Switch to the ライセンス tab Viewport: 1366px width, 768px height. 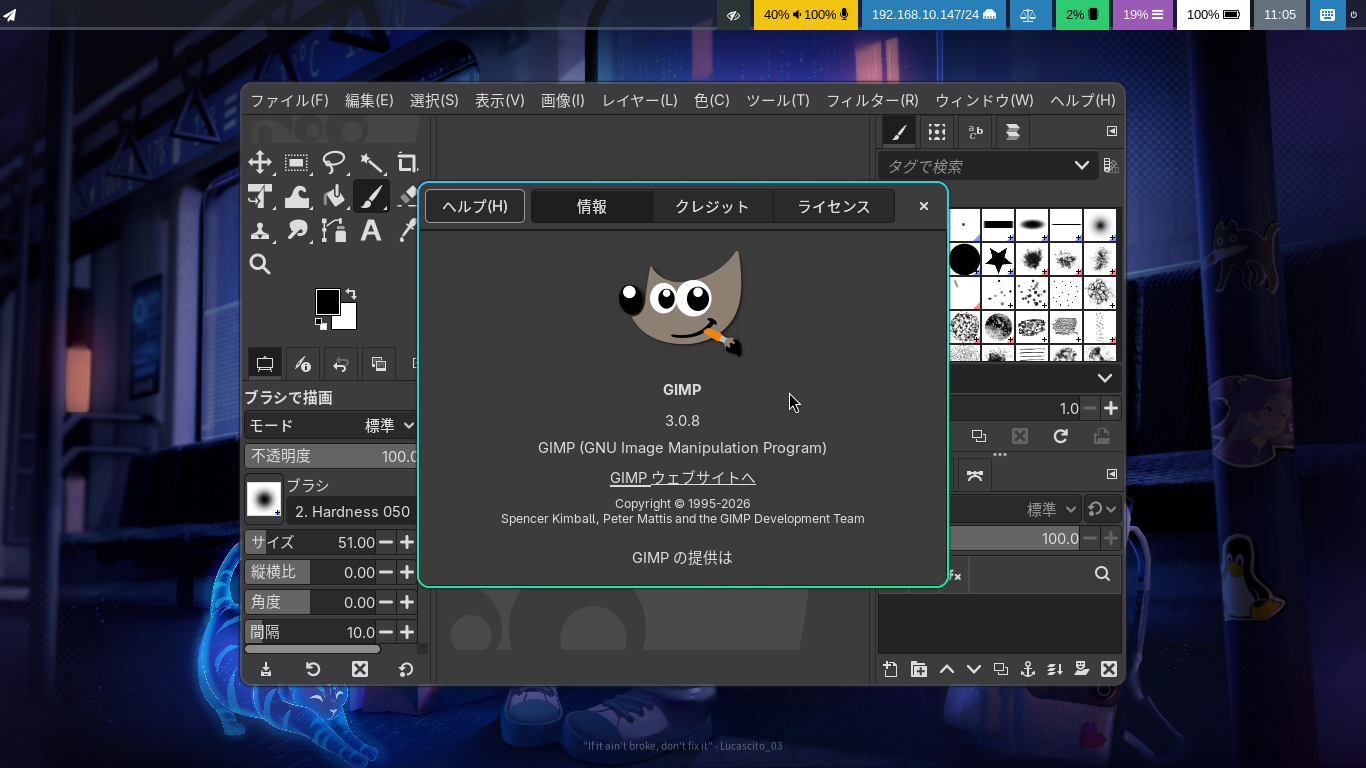833,206
